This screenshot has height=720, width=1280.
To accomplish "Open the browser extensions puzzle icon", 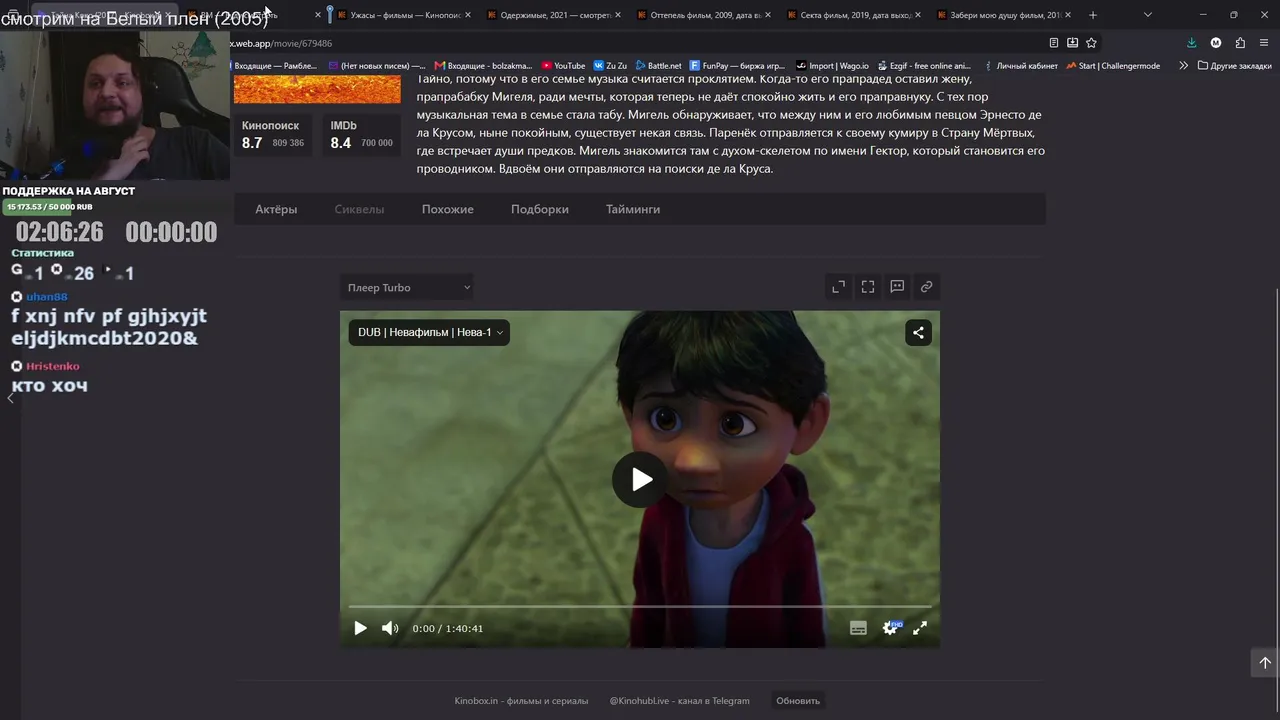I will [1240, 43].
